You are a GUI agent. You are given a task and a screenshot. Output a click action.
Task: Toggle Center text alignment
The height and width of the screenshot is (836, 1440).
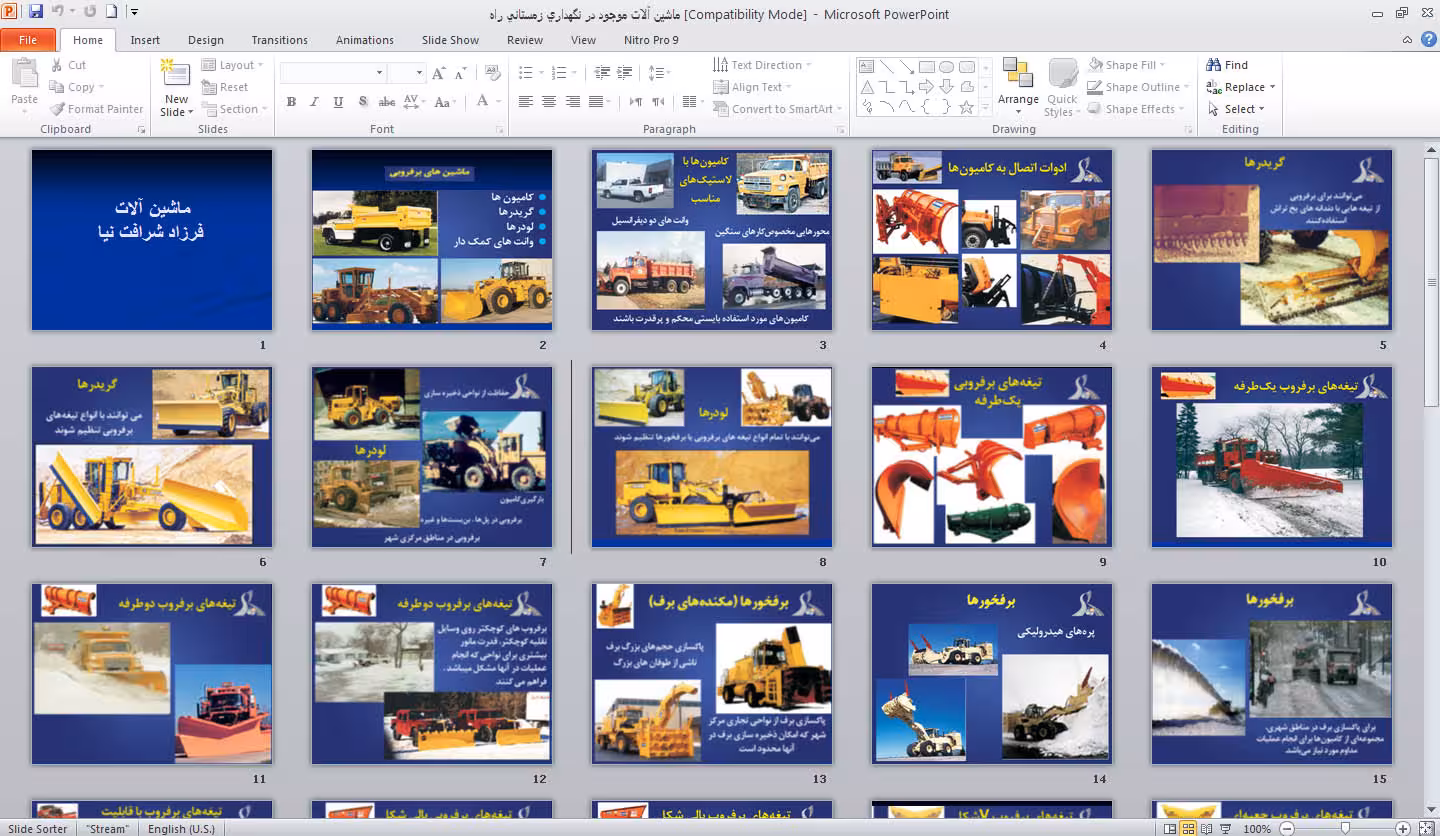pos(549,102)
